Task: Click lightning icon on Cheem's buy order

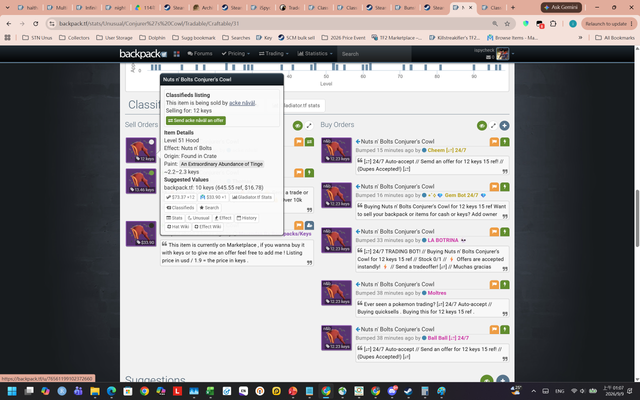Action: (505, 142)
